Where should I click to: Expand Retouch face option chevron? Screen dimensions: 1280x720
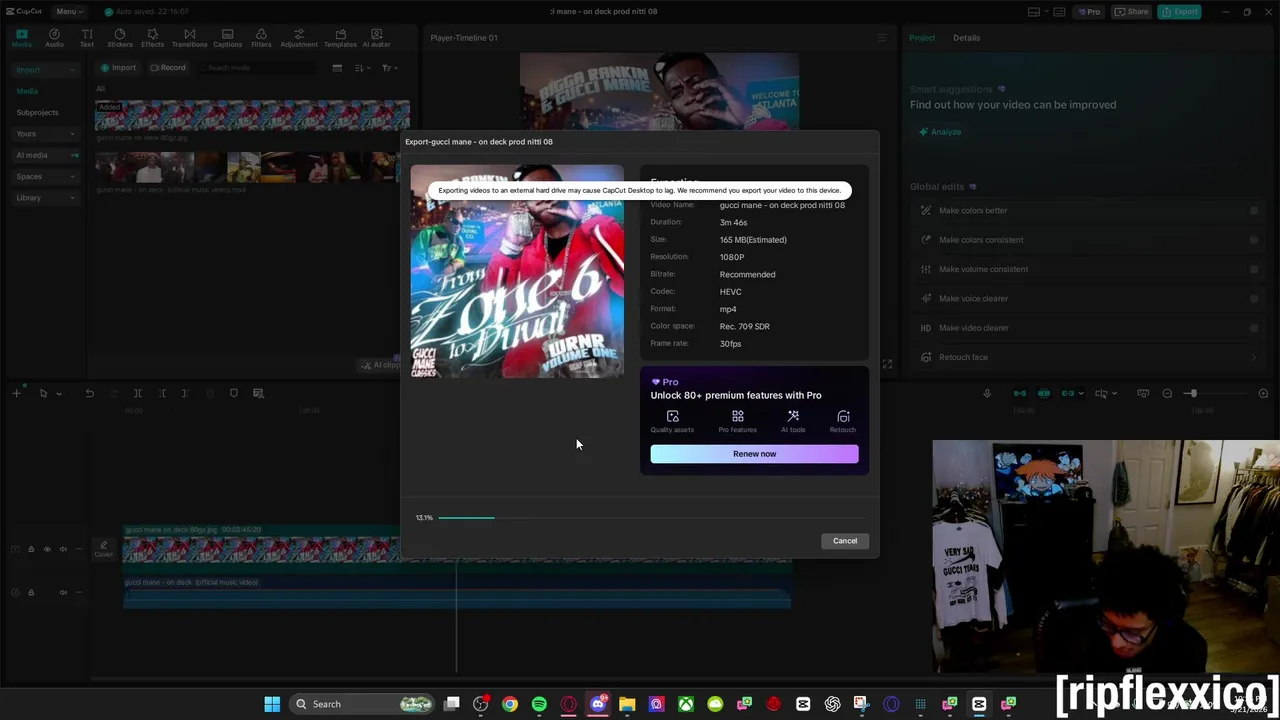(x=1254, y=357)
